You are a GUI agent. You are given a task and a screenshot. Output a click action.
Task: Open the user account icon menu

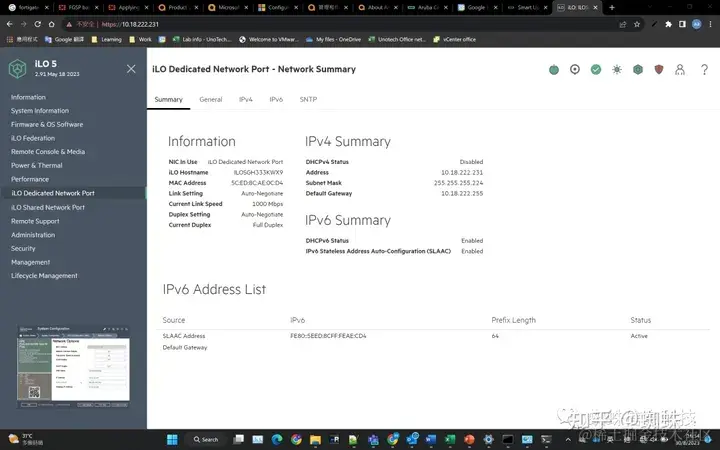coord(680,69)
